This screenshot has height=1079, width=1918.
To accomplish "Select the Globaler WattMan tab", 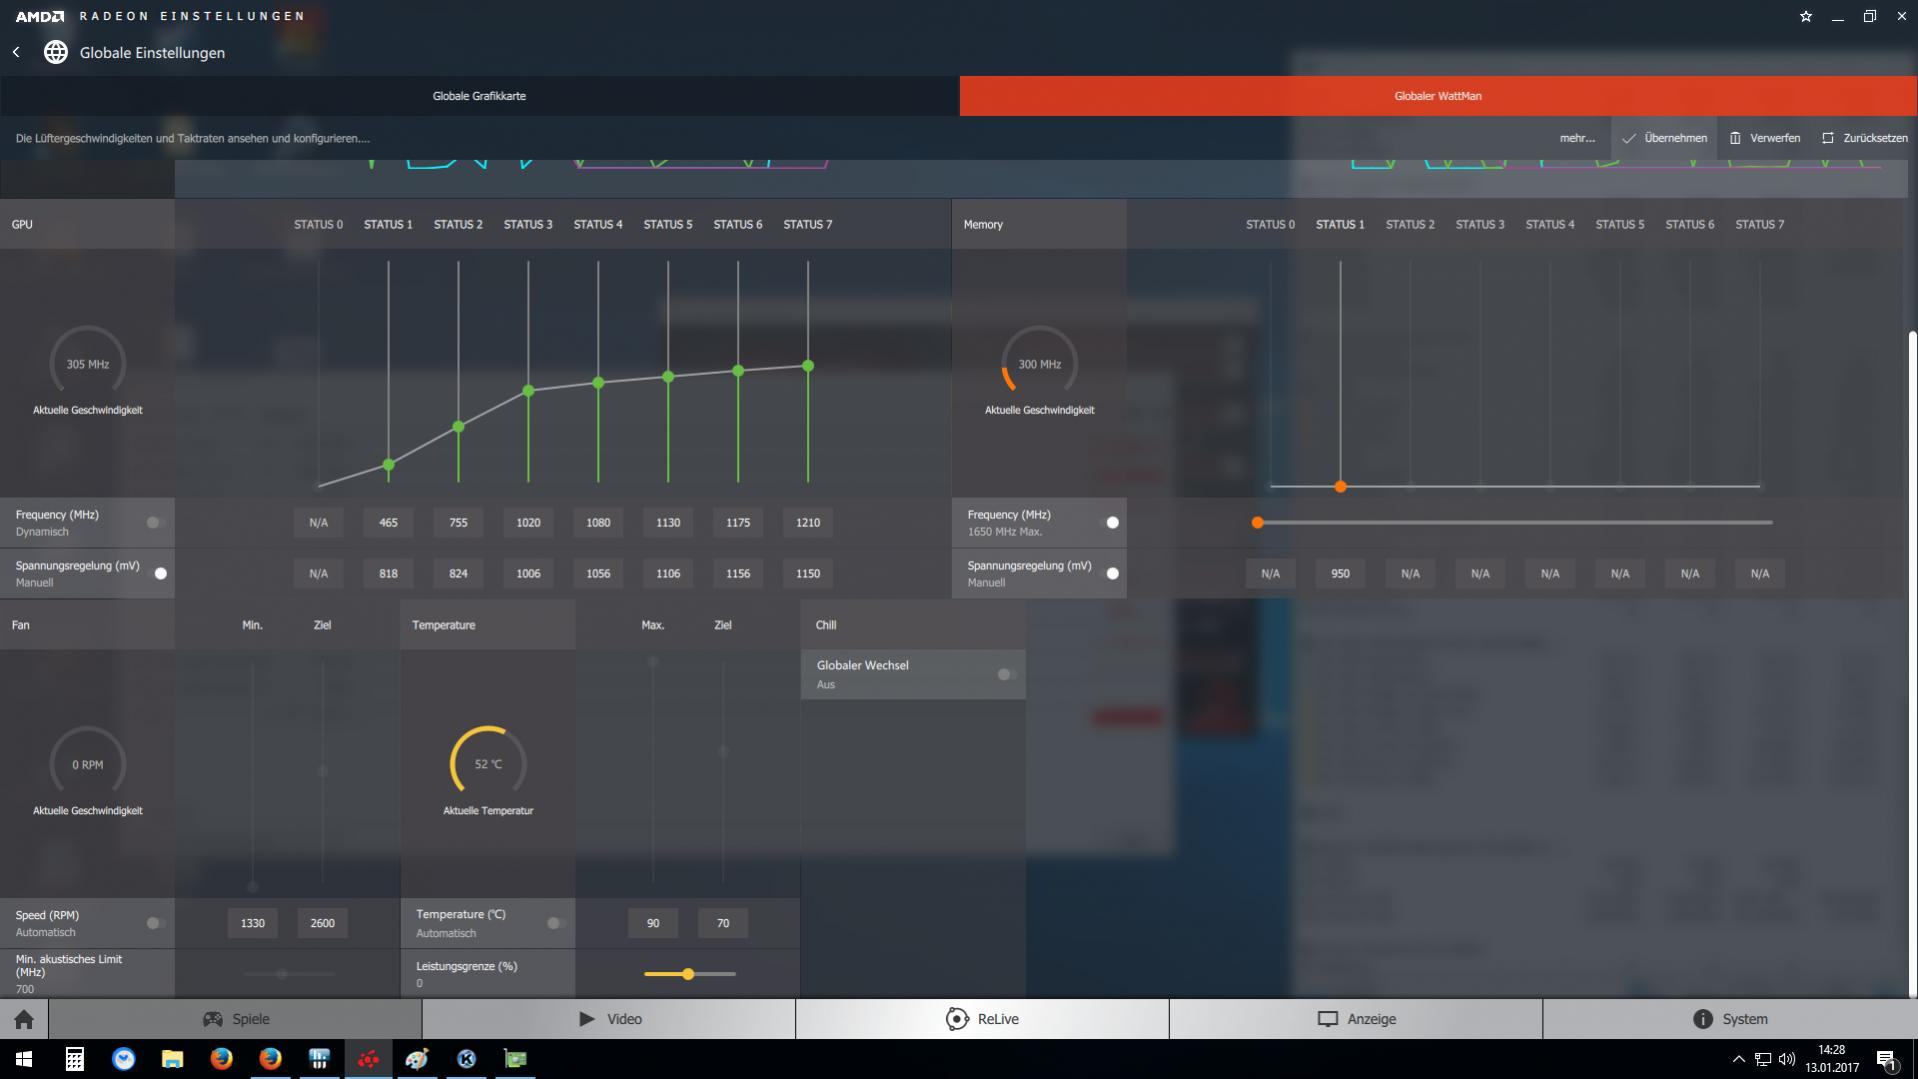I will point(1438,96).
